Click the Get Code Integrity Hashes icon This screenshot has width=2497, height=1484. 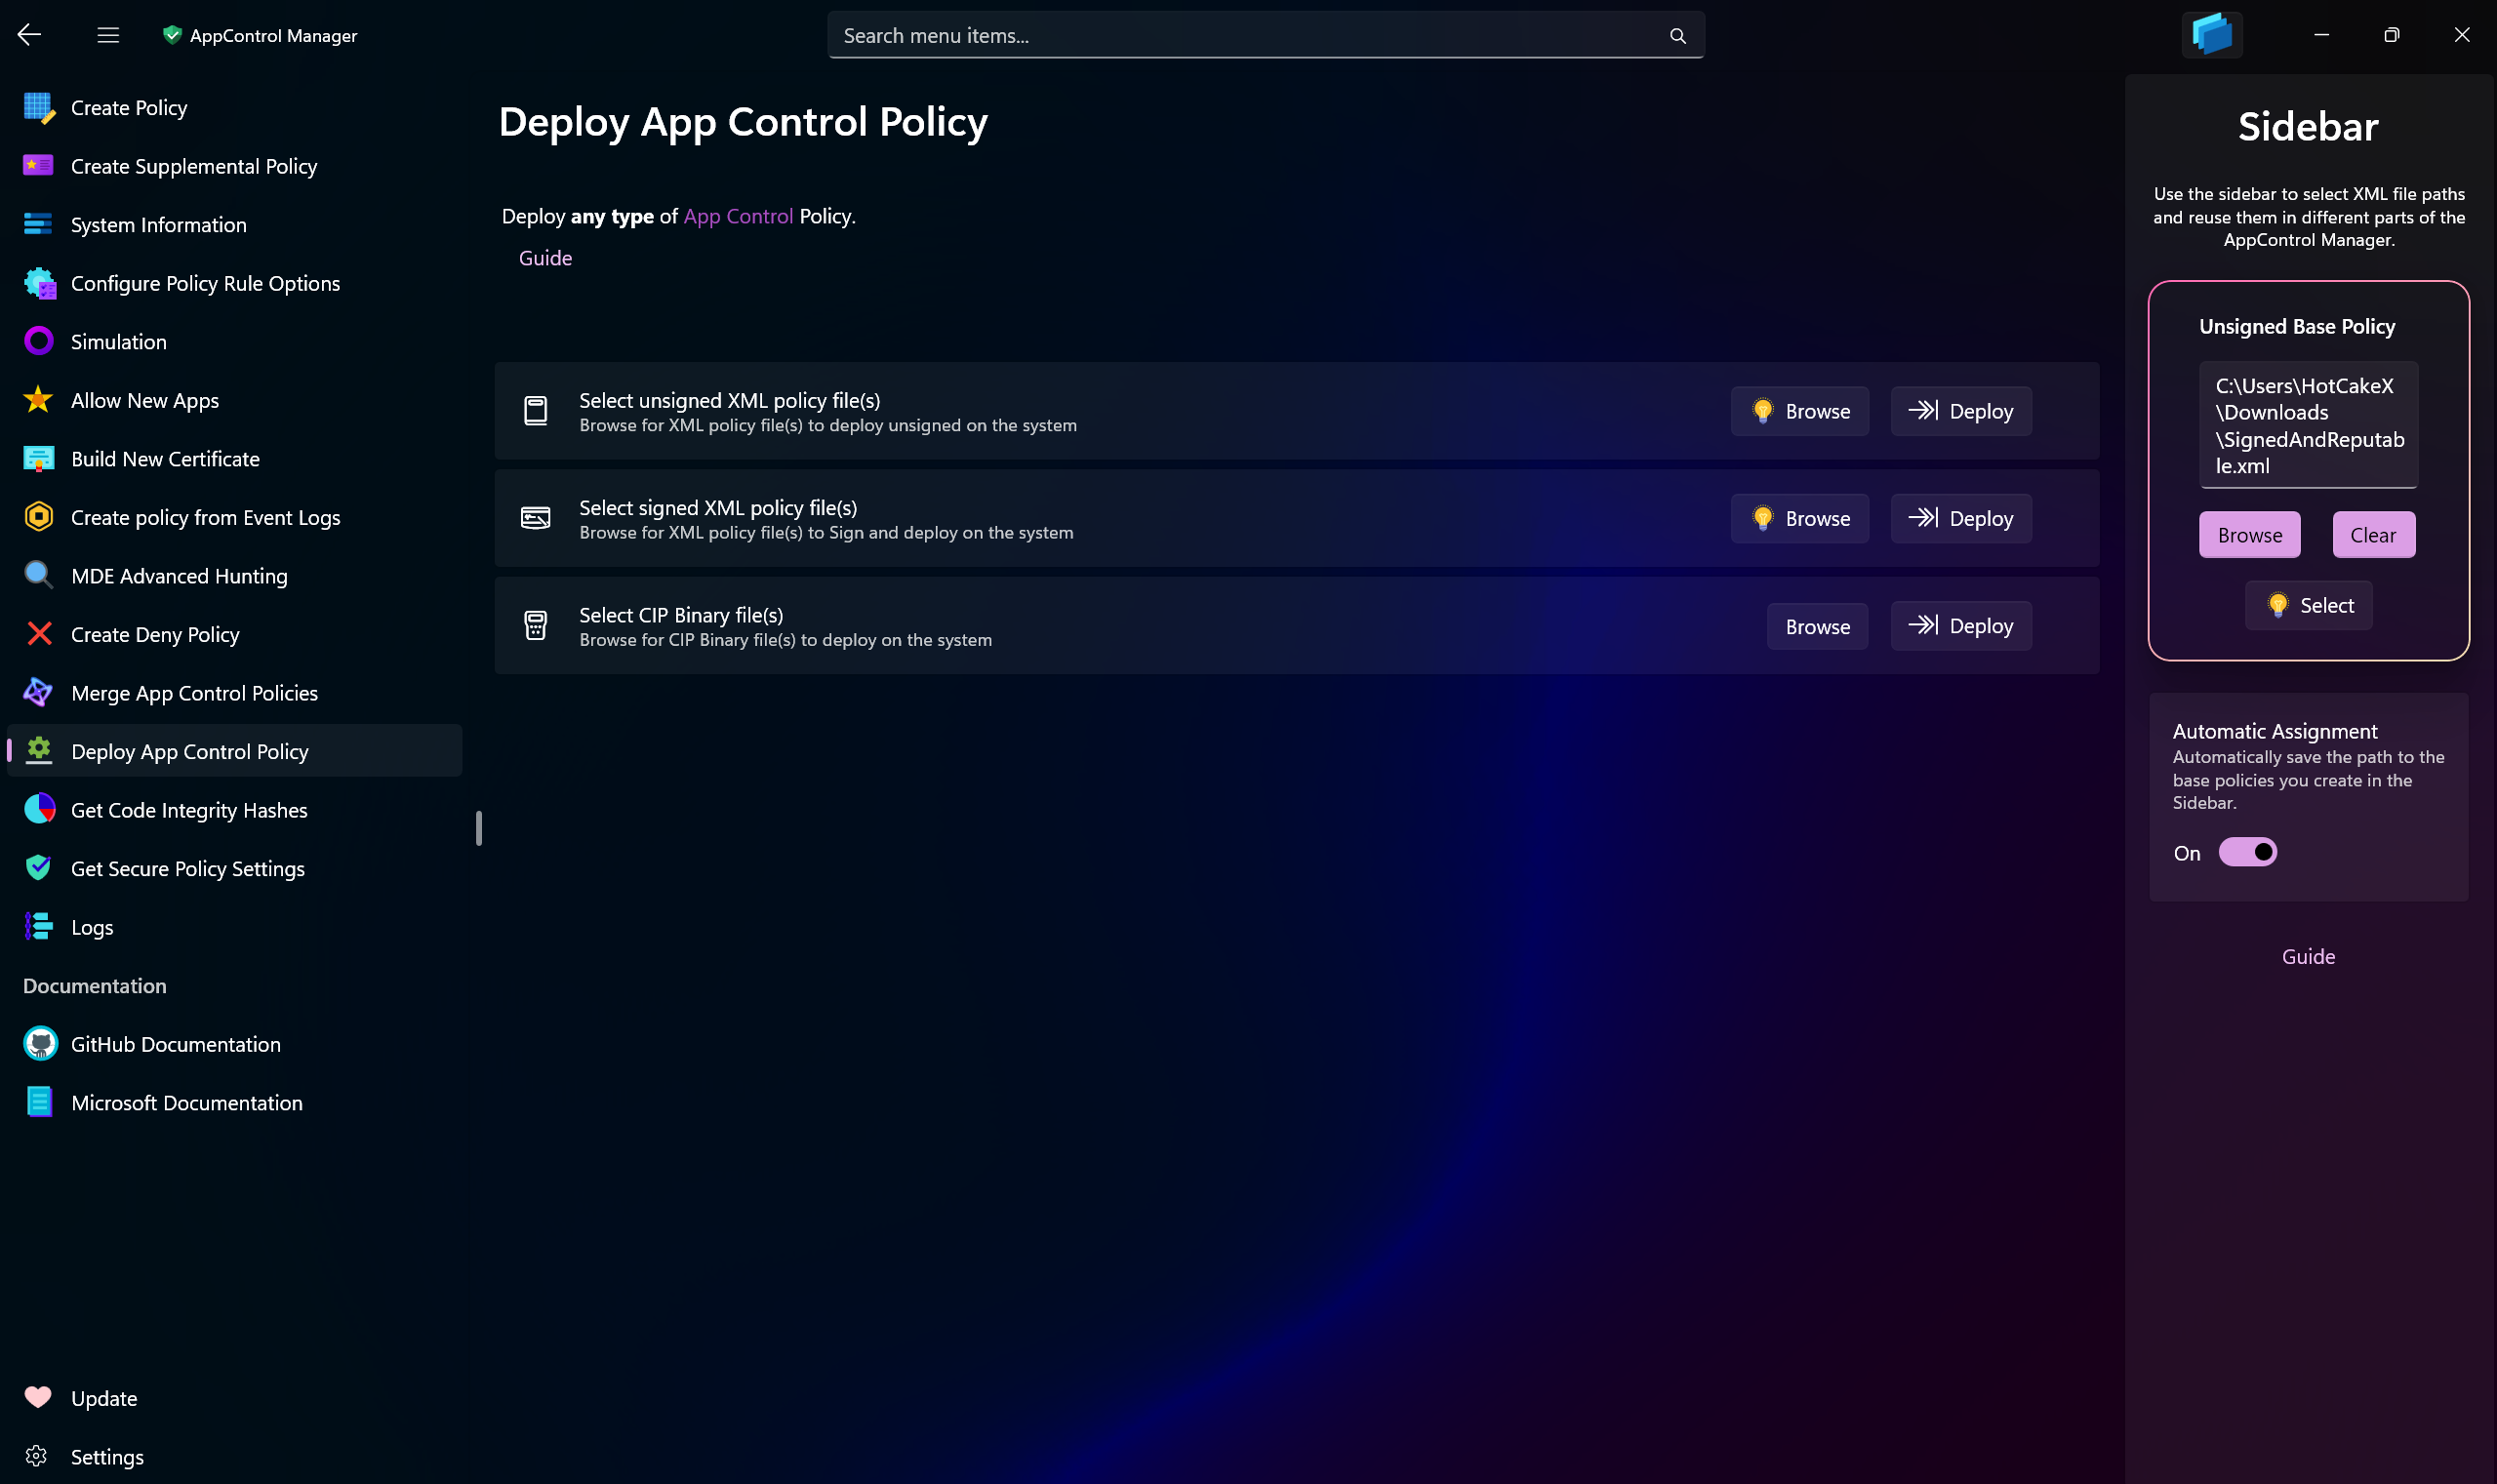pyautogui.click(x=41, y=809)
